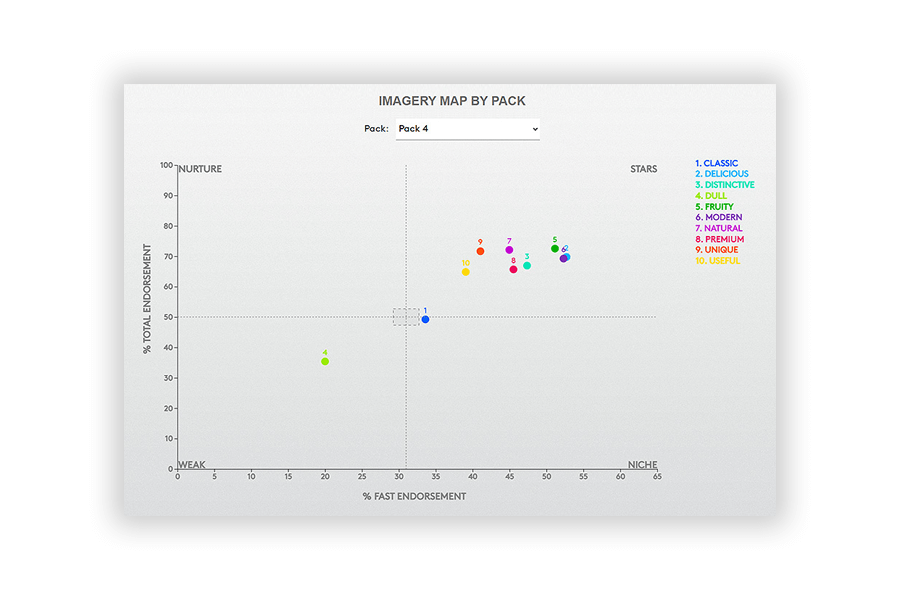Toggle the MODERN legend entry
This screenshot has height=600, width=900.
tap(718, 217)
